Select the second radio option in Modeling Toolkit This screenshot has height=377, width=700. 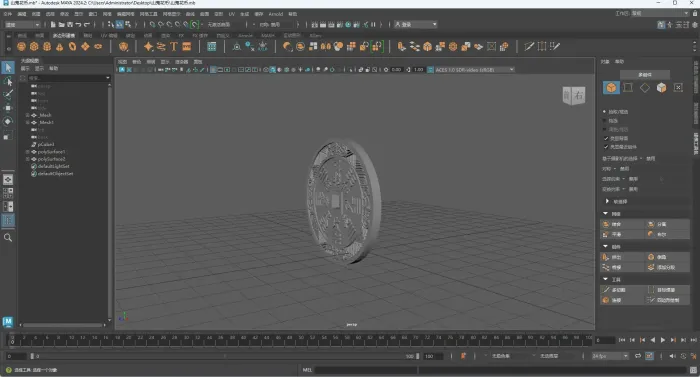tap(605, 121)
